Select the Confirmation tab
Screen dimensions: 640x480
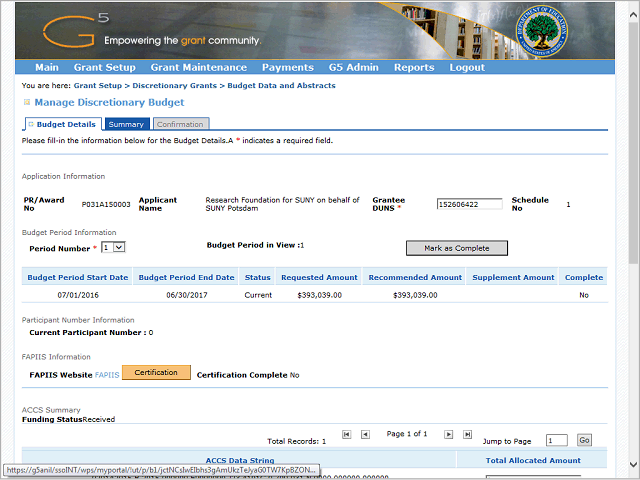pyautogui.click(x=181, y=124)
